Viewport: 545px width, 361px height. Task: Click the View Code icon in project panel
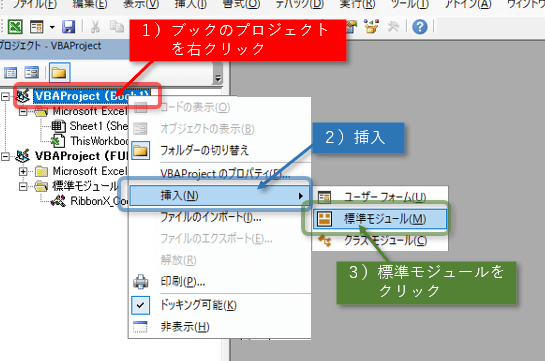click(x=10, y=73)
